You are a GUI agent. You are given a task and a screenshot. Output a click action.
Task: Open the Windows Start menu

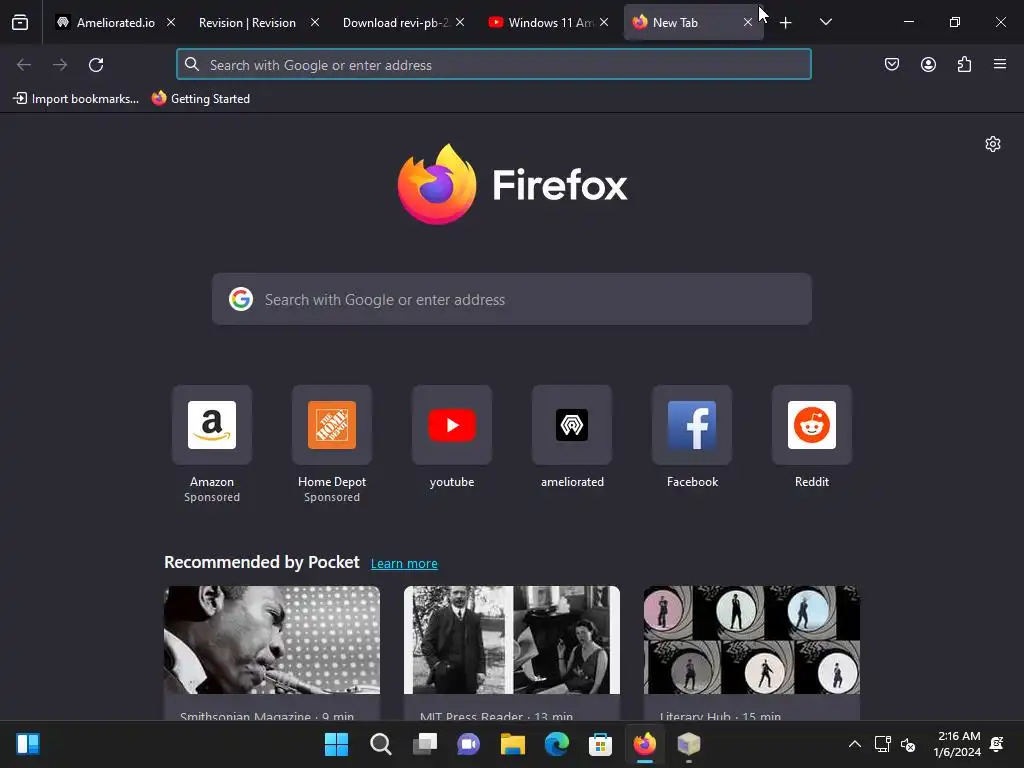coord(336,744)
